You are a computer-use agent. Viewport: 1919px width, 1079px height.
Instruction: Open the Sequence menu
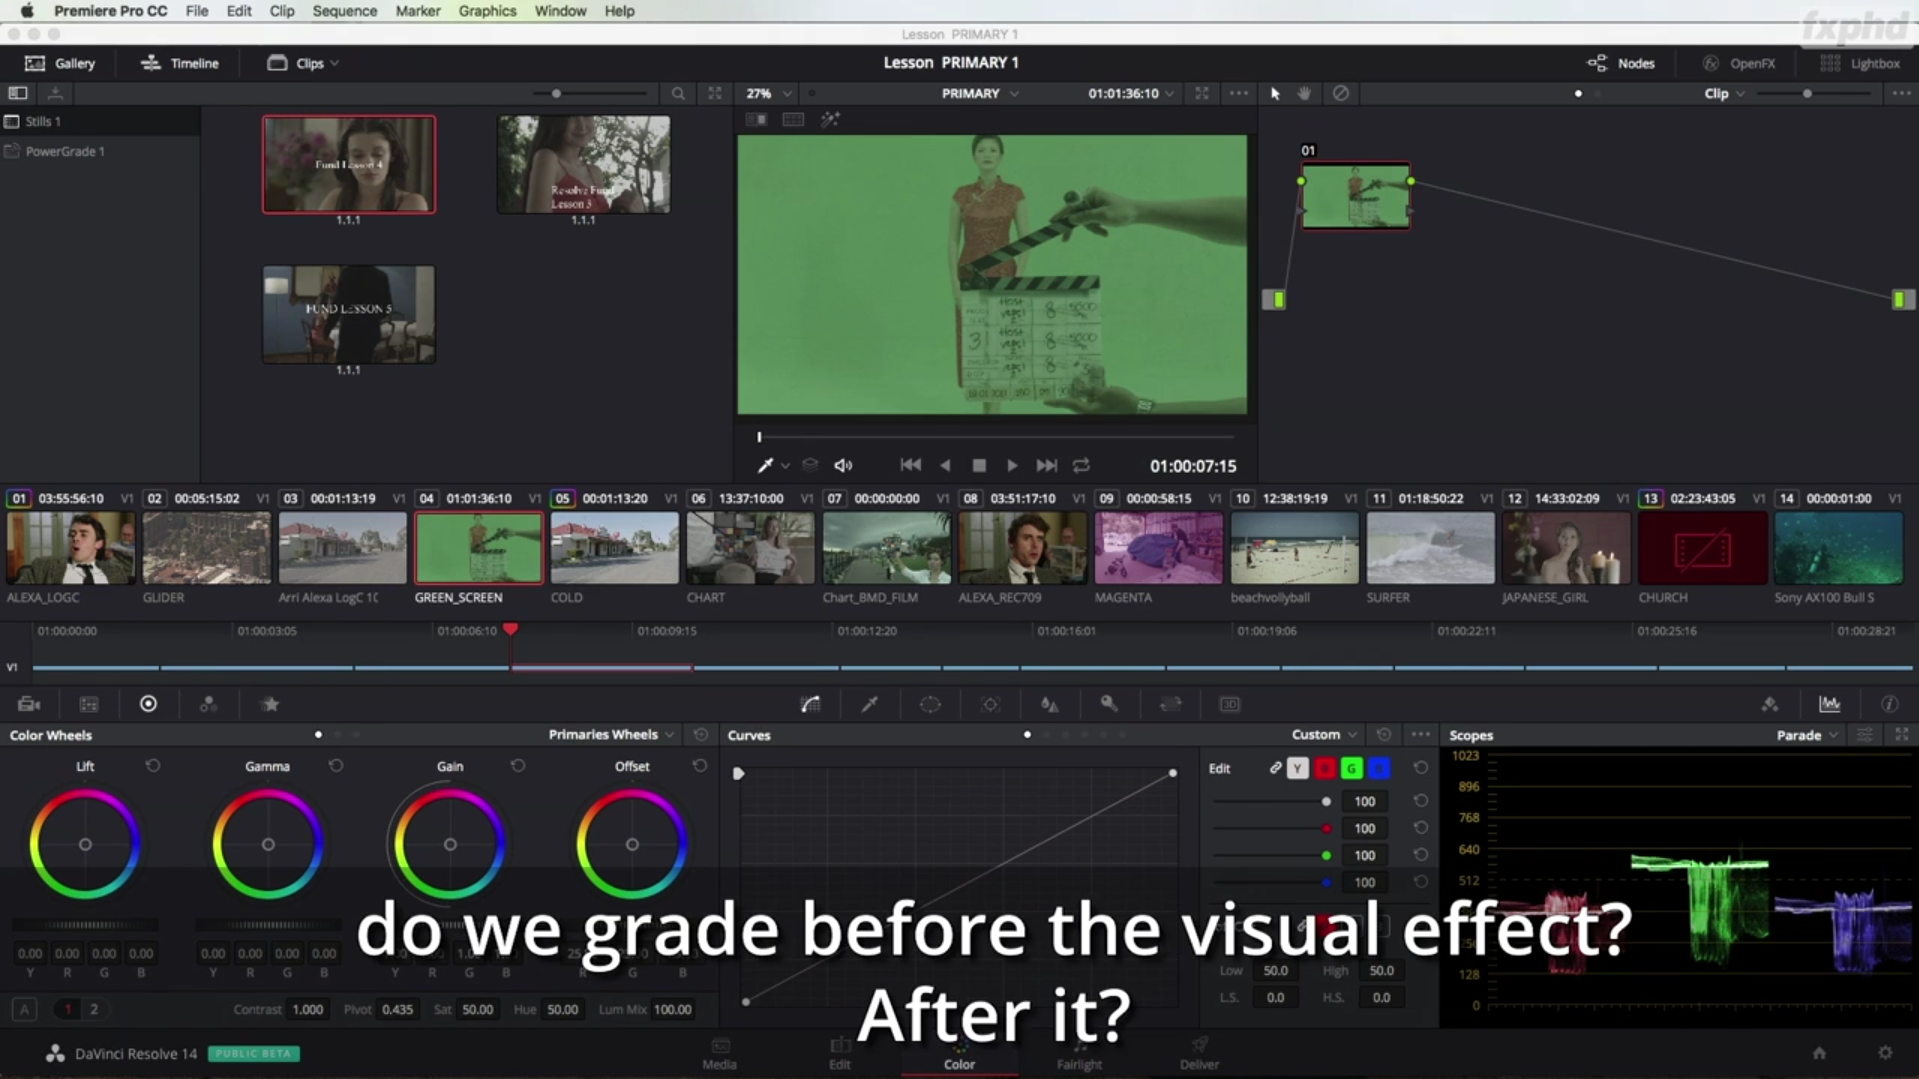344,11
